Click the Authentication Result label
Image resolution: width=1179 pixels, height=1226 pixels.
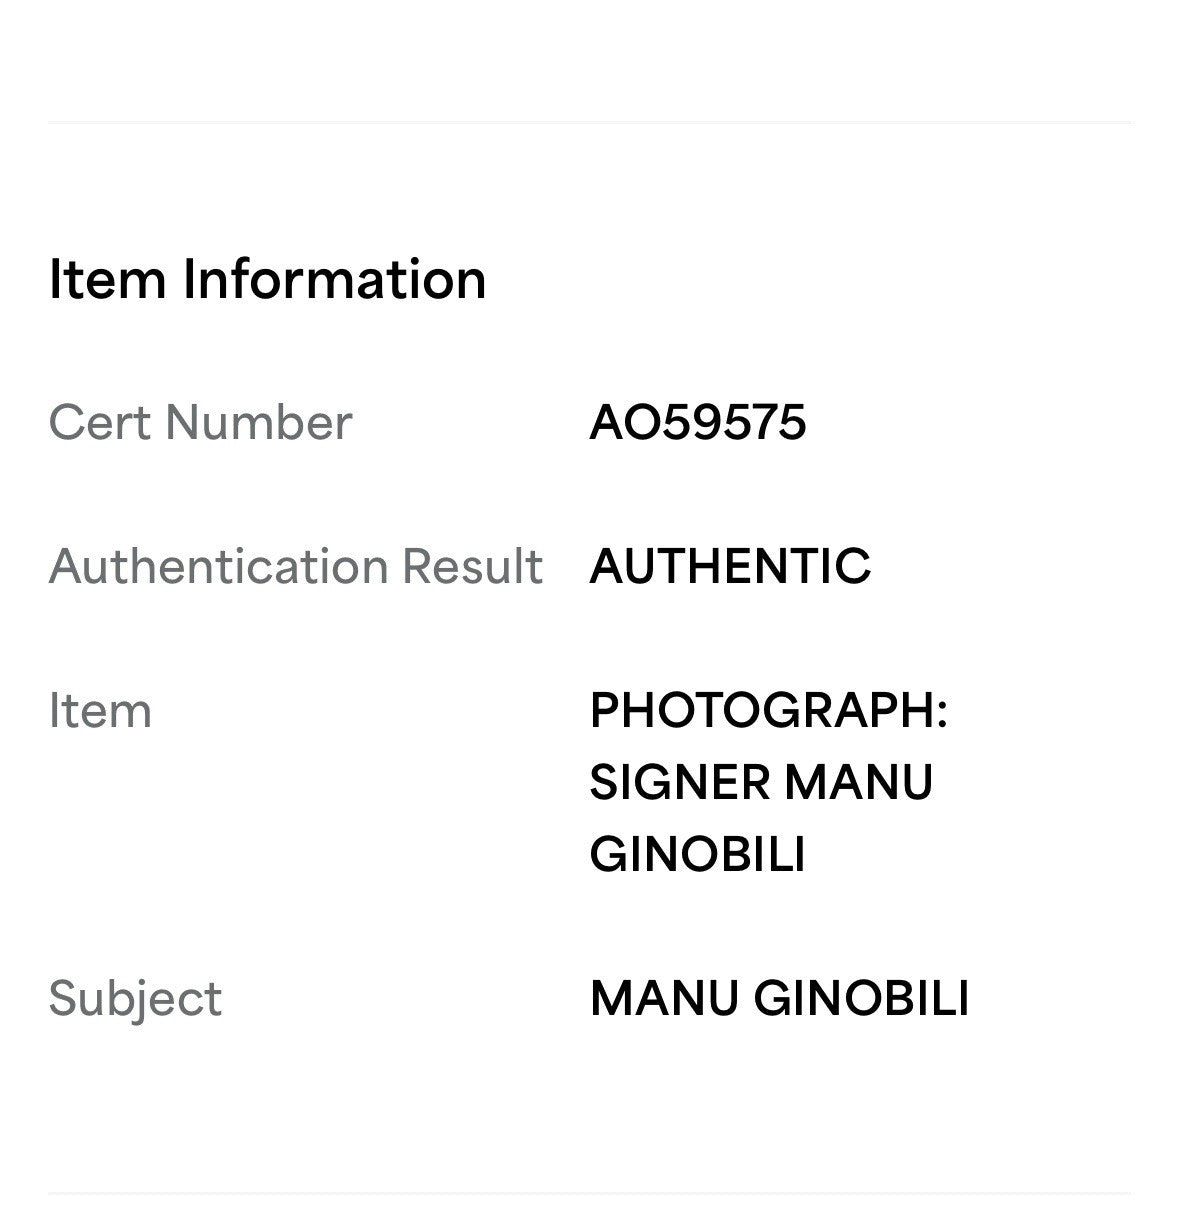[295, 566]
